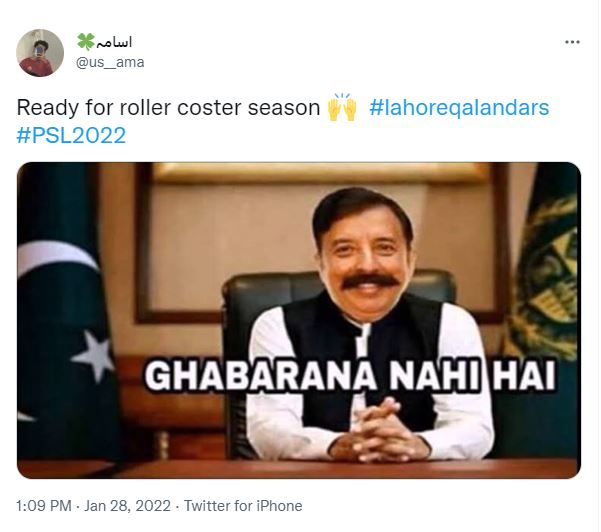This screenshot has width=601, height=532.
Task: Open the three-dot more options menu
Action: 572,42
